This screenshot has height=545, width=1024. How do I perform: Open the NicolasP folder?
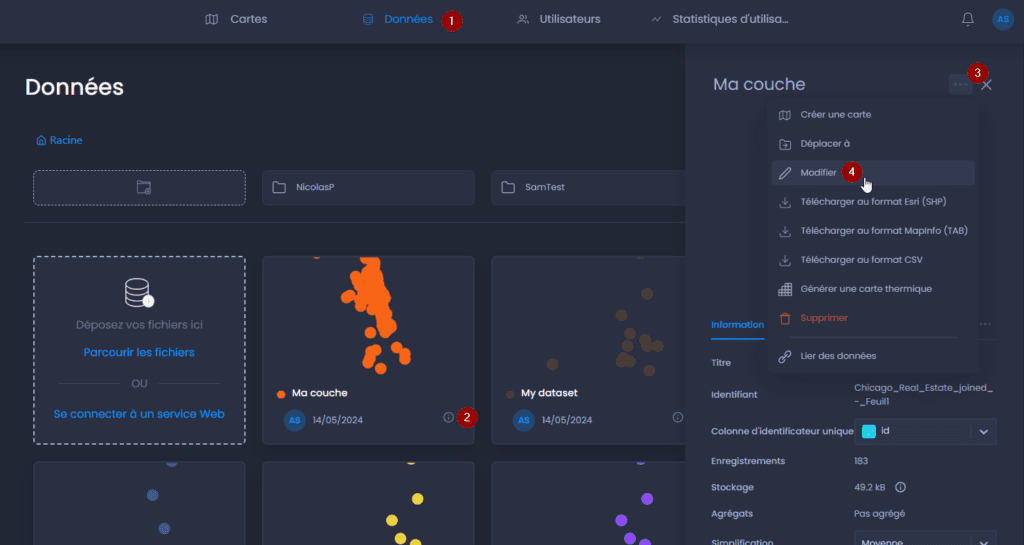[x=368, y=187]
